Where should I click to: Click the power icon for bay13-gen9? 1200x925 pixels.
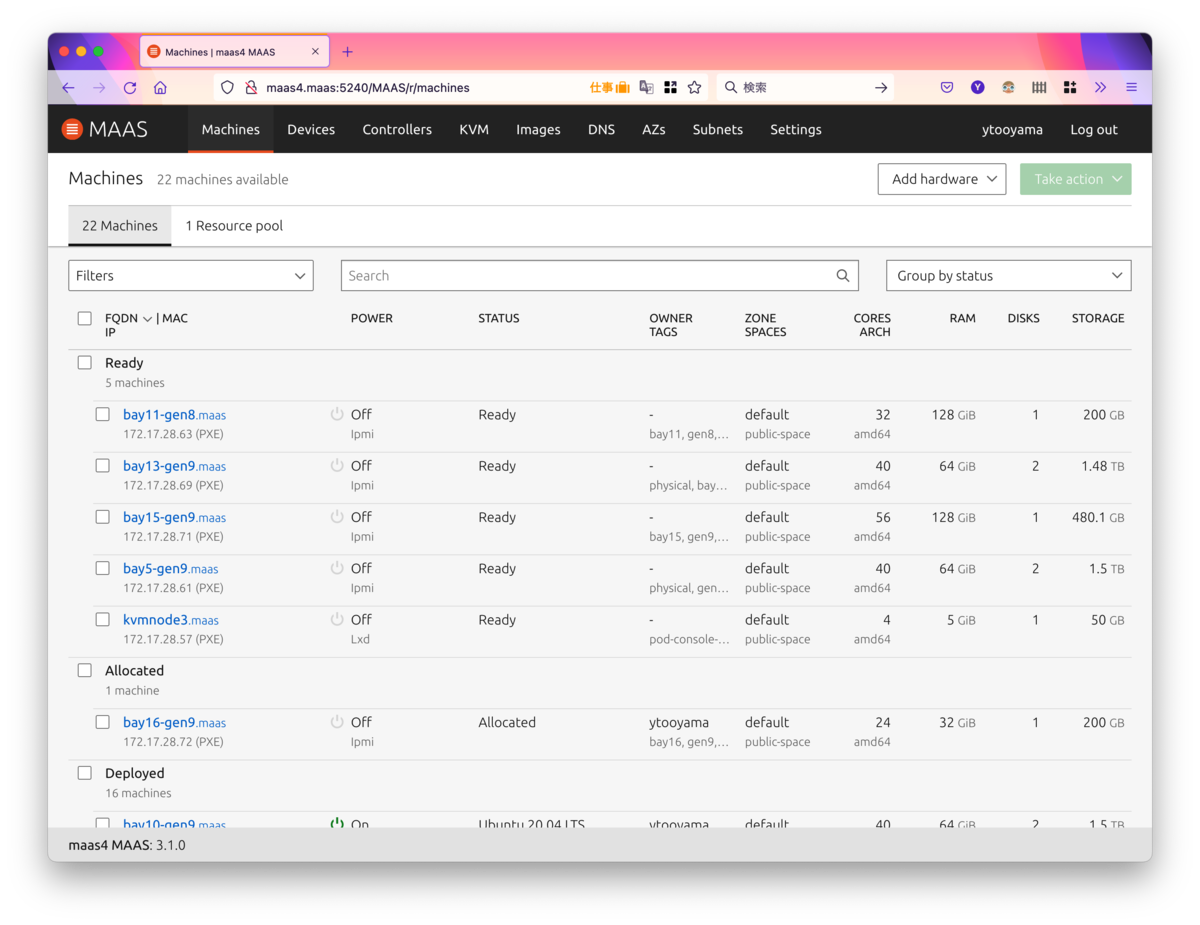337,465
